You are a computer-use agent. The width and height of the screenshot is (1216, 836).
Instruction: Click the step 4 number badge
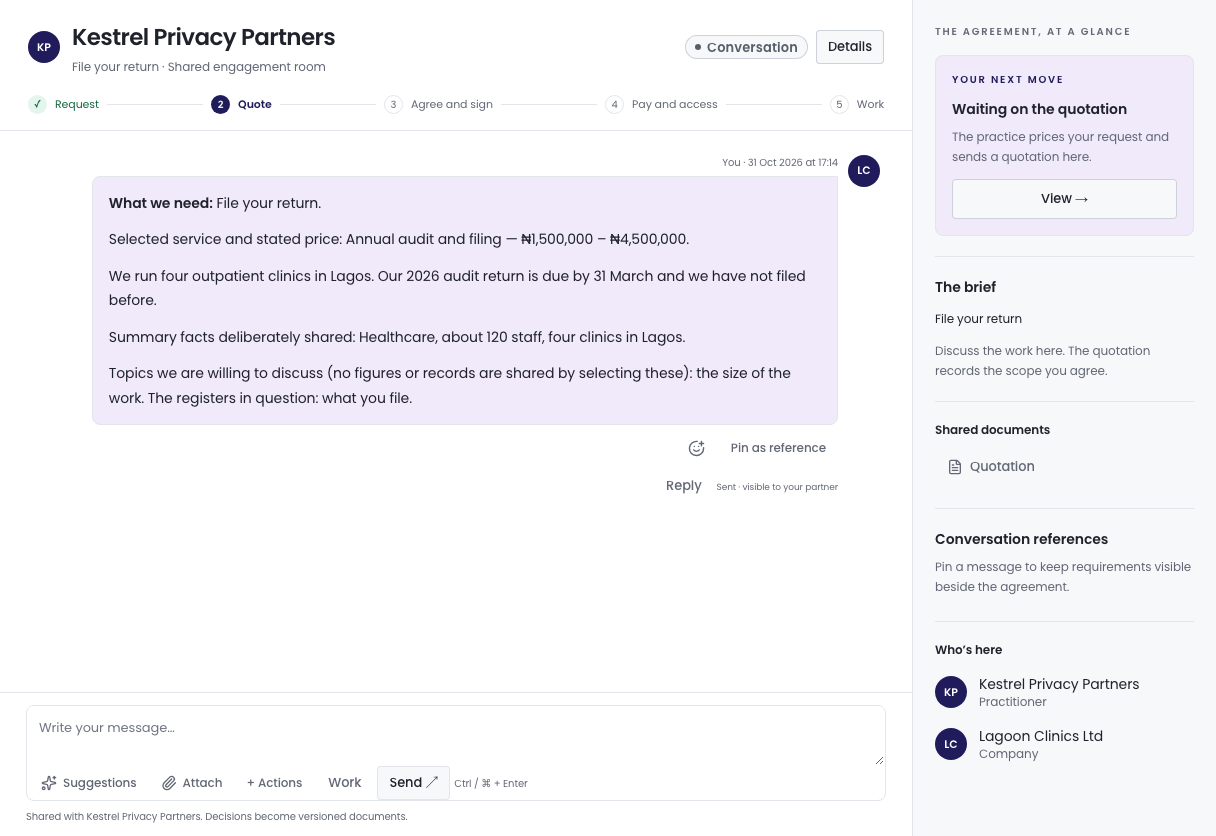coord(614,104)
